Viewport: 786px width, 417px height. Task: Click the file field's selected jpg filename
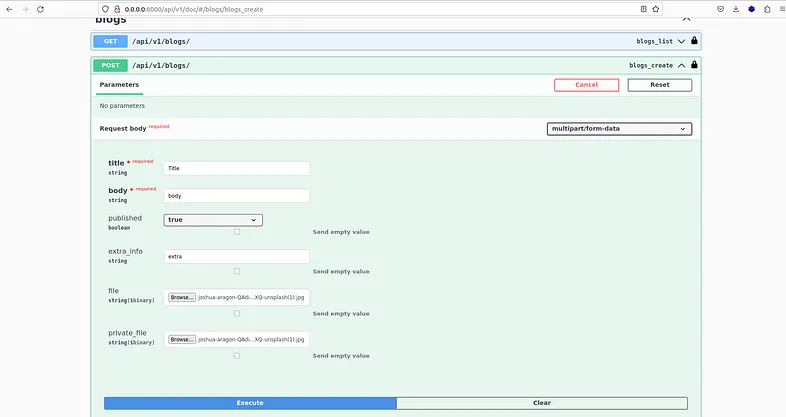[251, 297]
